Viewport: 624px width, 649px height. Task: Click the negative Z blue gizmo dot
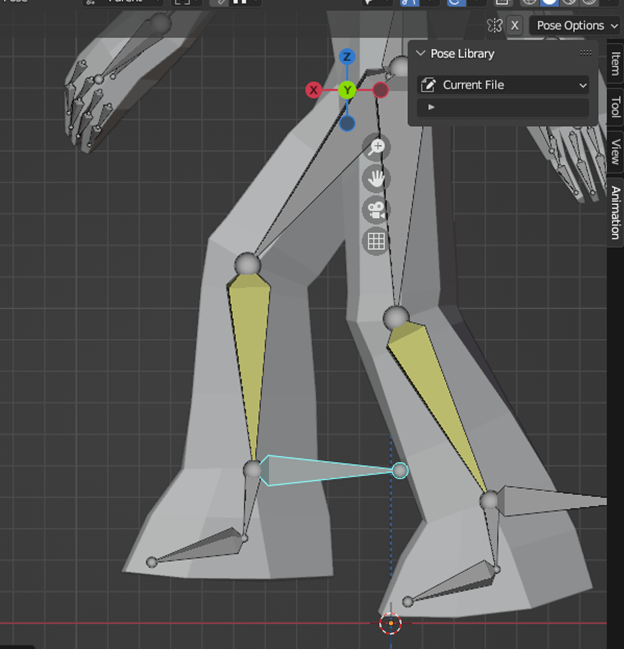[x=347, y=123]
